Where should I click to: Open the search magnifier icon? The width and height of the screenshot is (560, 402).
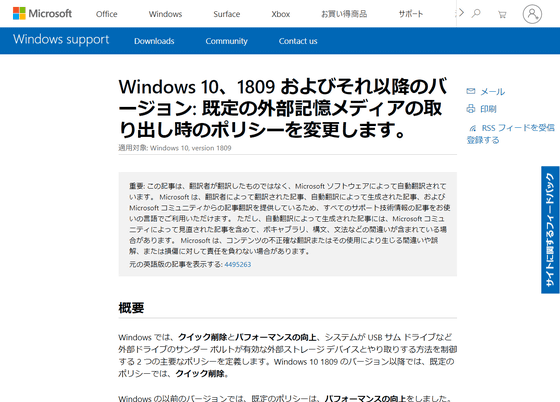point(476,14)
